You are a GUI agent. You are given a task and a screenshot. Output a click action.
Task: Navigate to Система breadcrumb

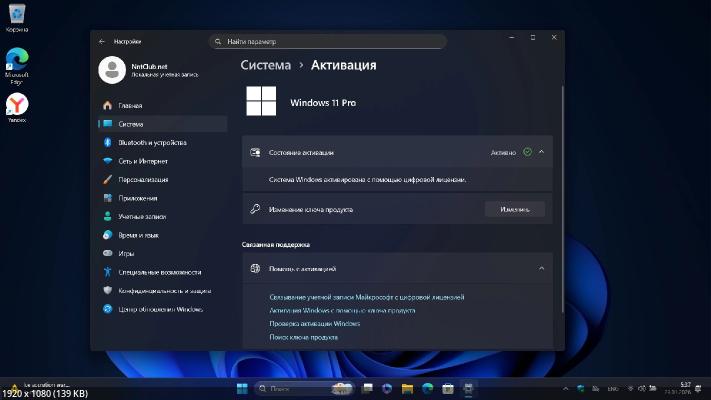pyautogui.click(x=266, y=65)
